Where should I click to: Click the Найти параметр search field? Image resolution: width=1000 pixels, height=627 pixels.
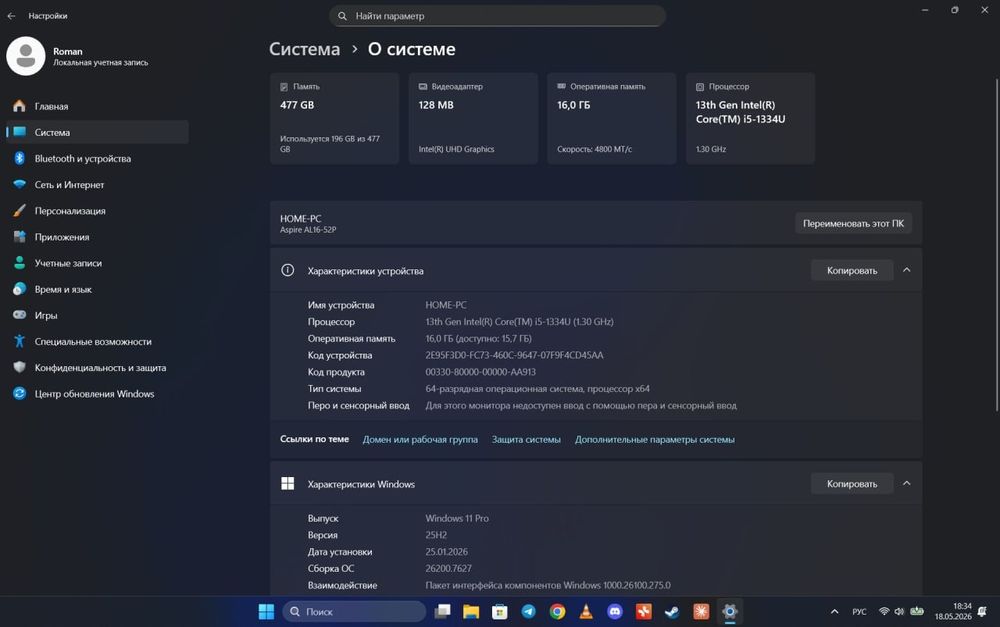(x=497, y=16)
